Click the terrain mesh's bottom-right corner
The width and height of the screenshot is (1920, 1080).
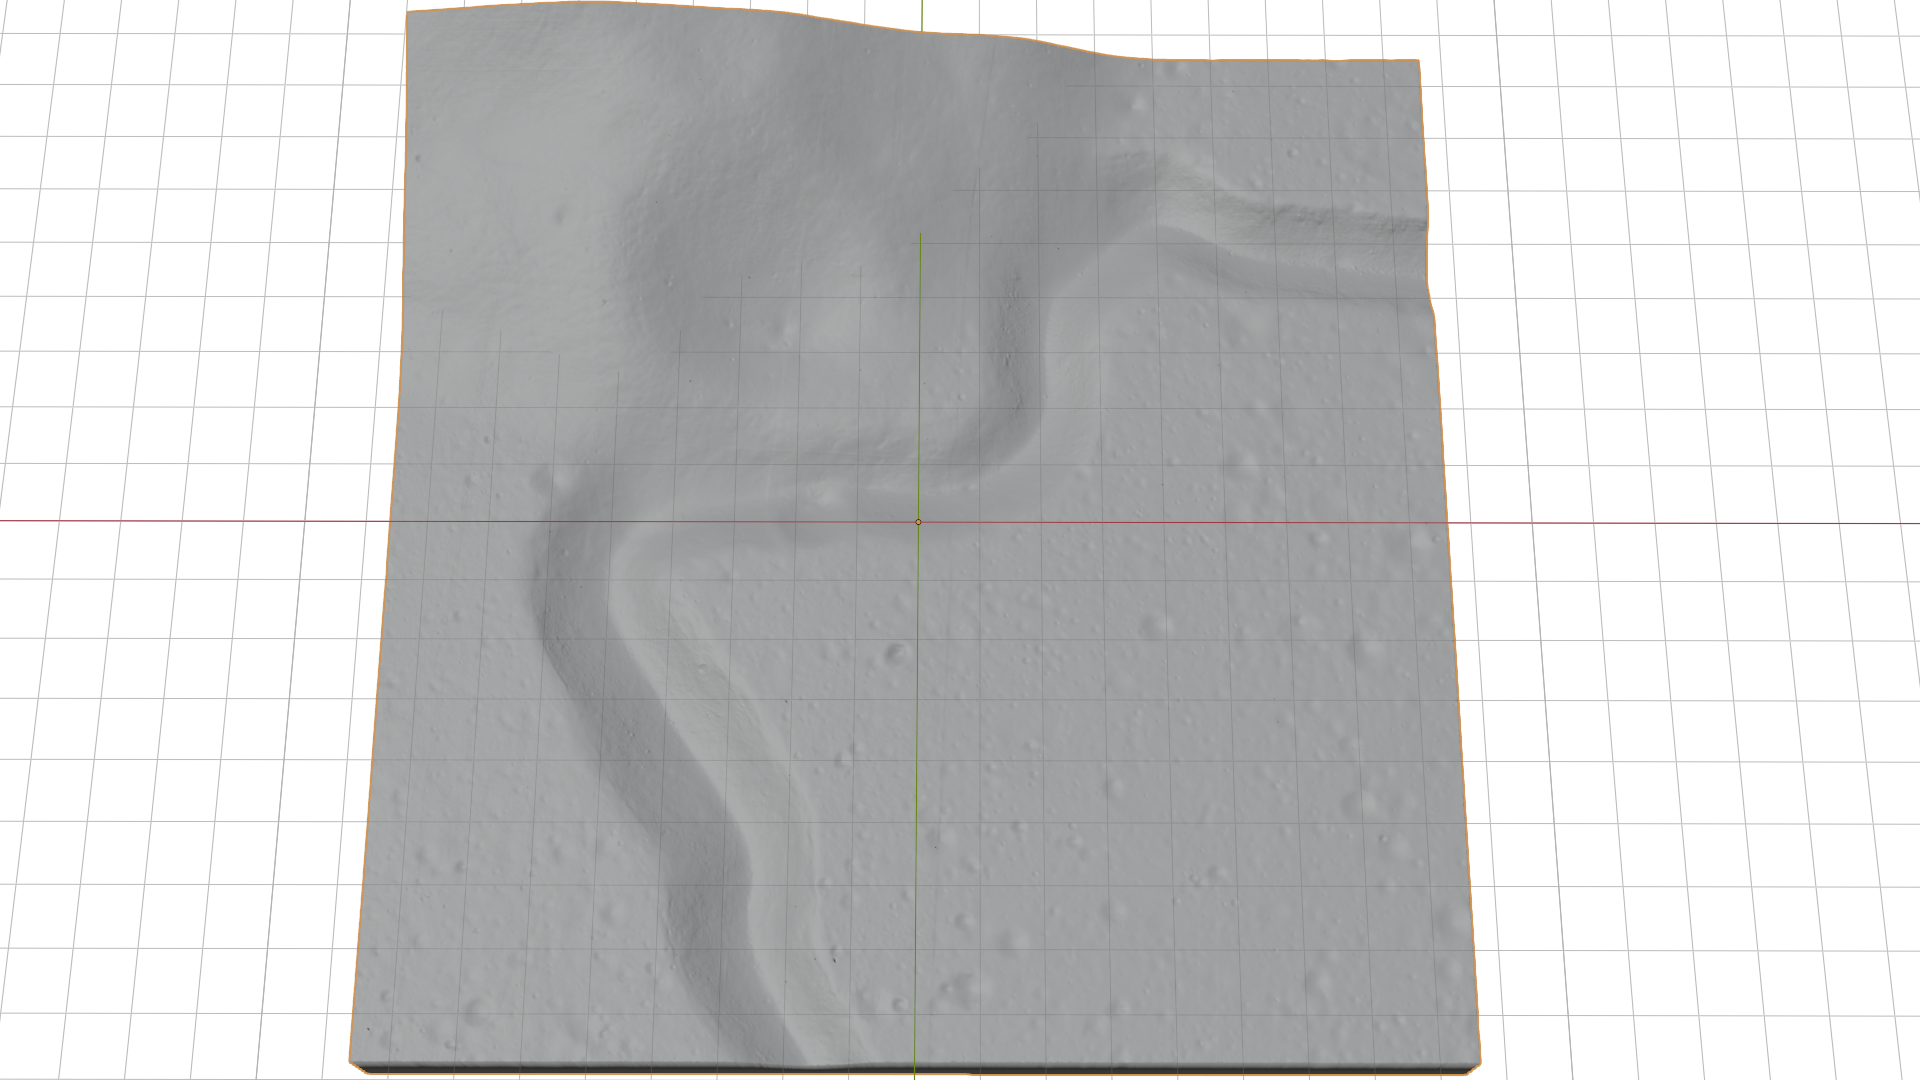(x=1480, y=1063)
